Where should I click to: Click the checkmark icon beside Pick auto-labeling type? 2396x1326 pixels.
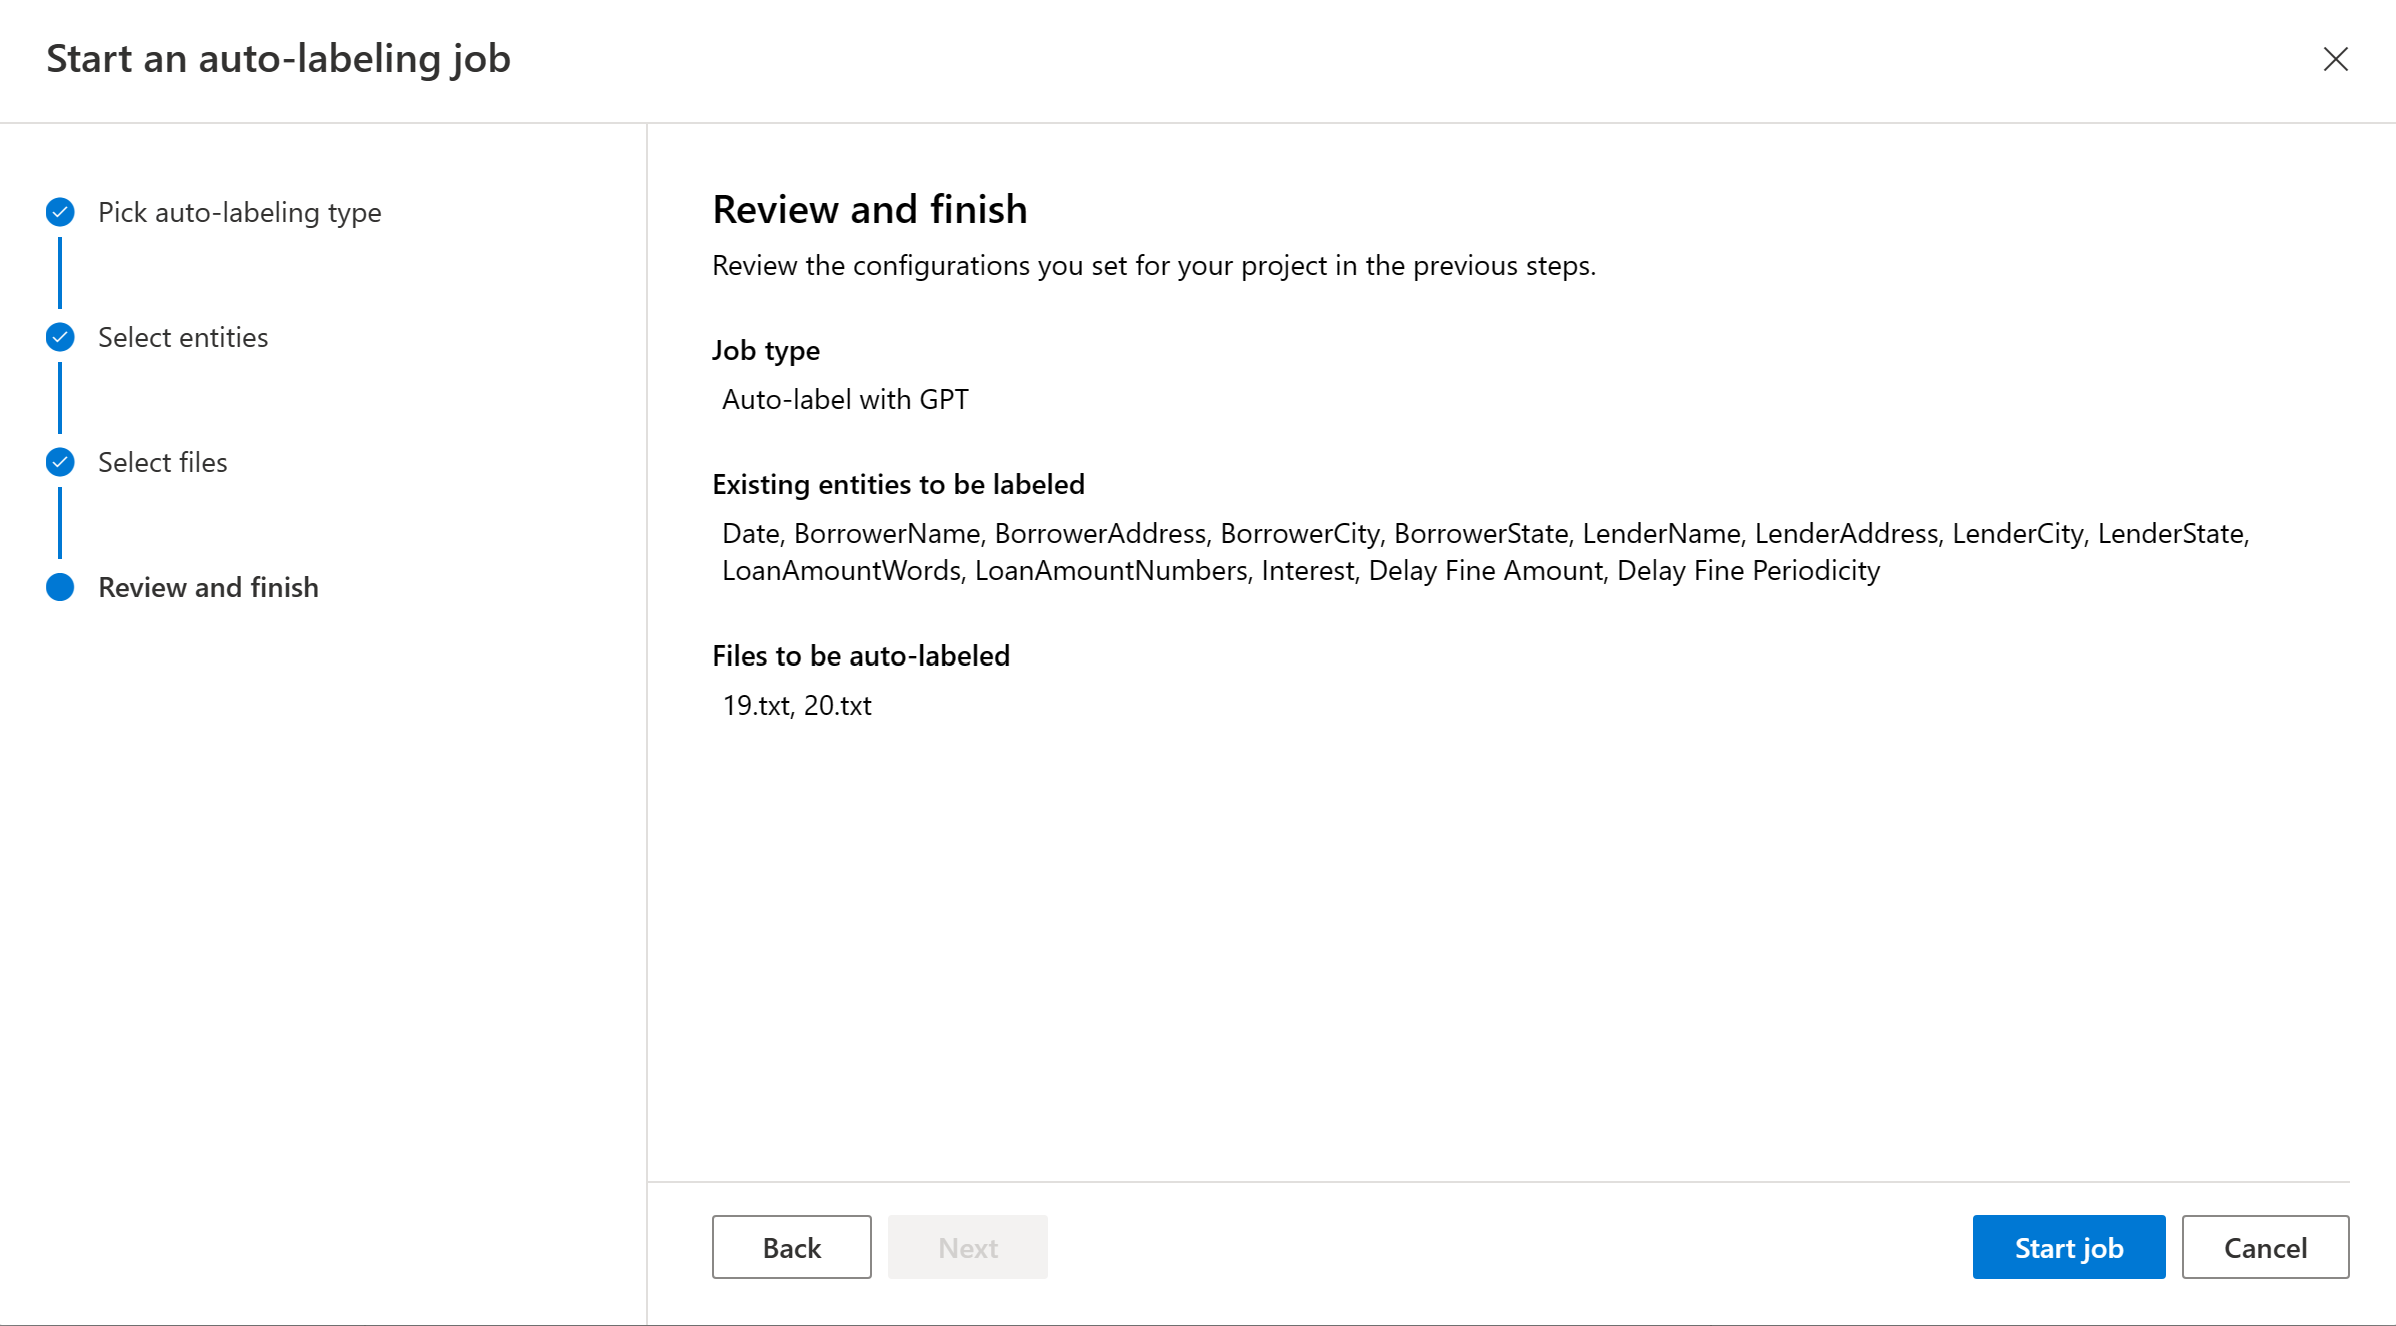point(60,212)
